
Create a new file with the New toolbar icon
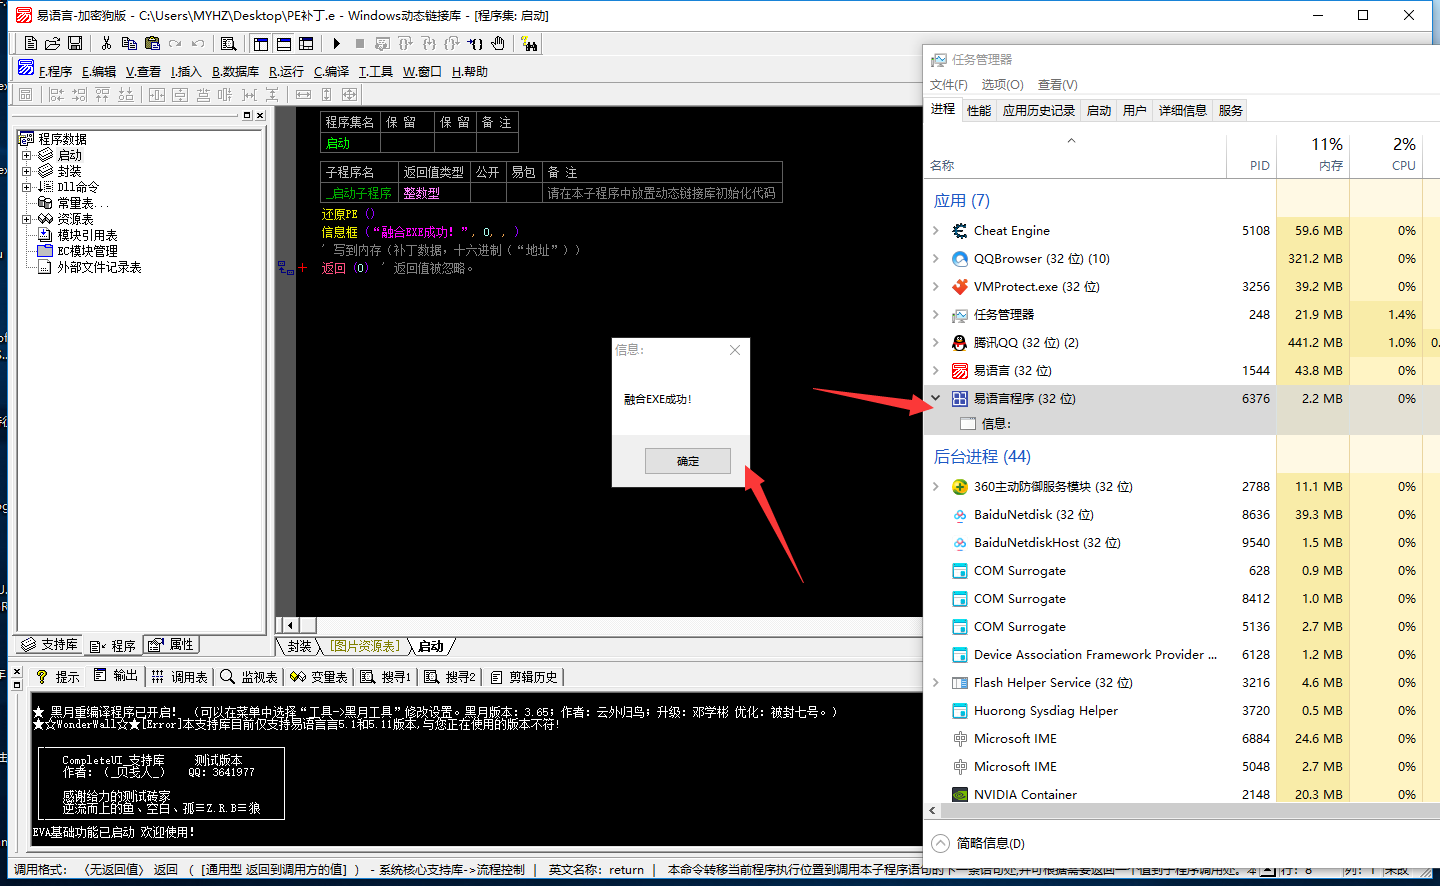tap(31, 44)
